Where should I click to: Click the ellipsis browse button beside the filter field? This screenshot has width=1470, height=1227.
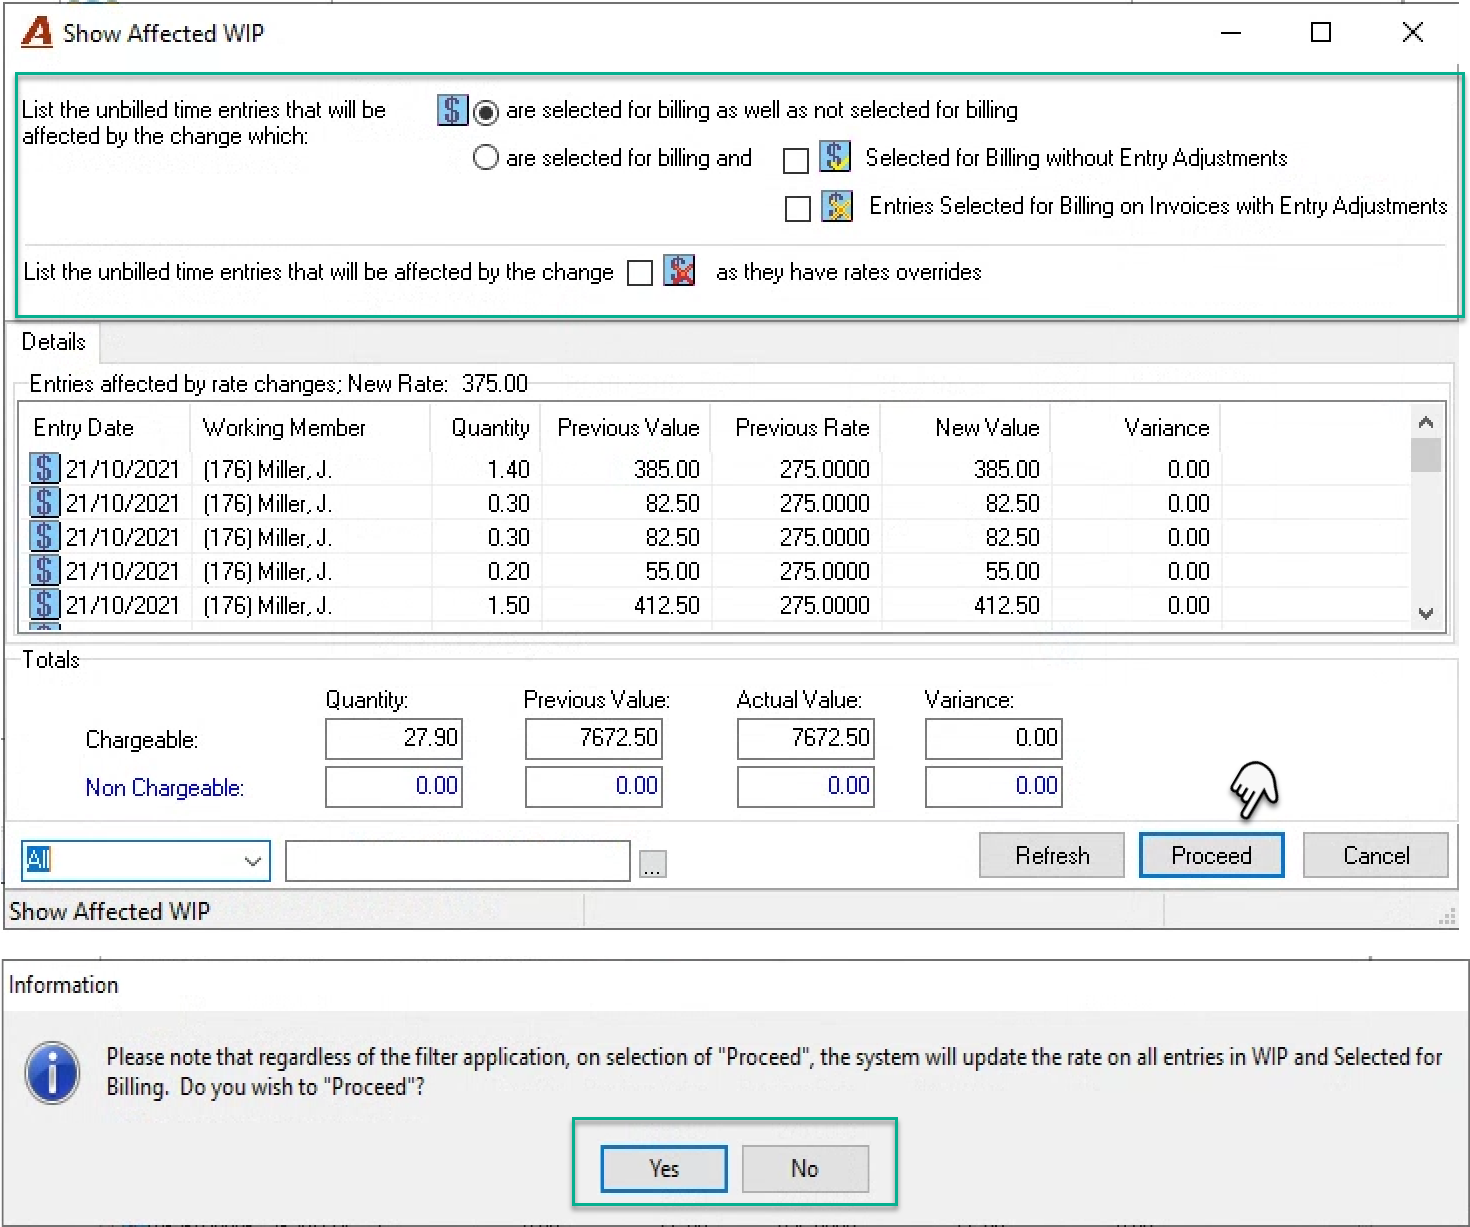[x=652, y=864]
